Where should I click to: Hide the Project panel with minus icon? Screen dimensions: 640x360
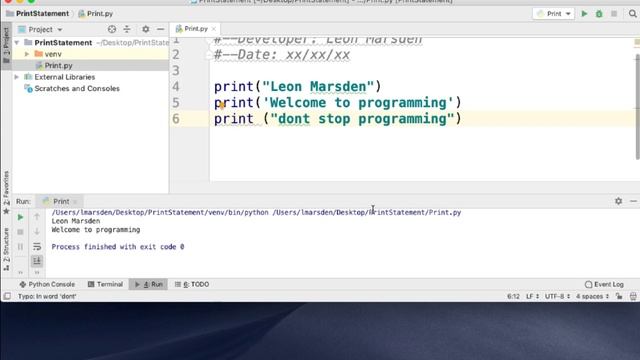click(x=160, y=29)
